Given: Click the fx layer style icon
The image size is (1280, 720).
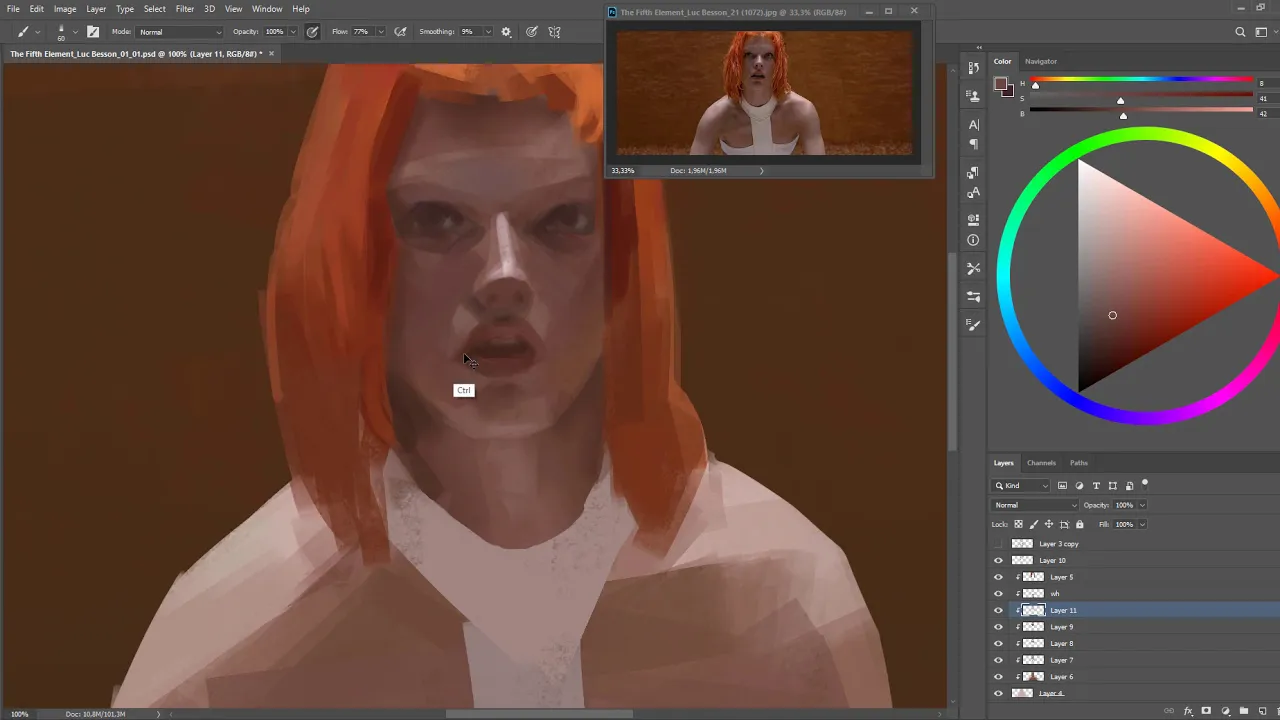Looking at the screenshot, I should coord(1188,711).
